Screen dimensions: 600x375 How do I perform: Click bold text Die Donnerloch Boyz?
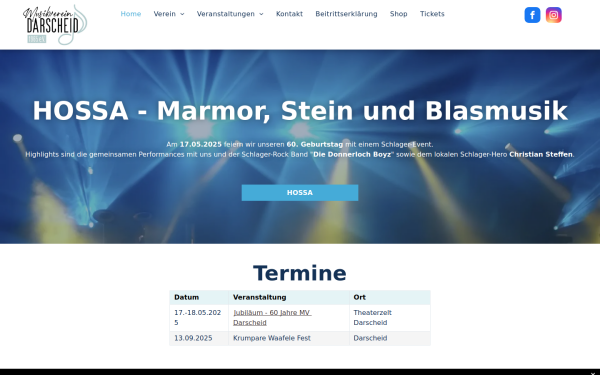coord(352,155)
